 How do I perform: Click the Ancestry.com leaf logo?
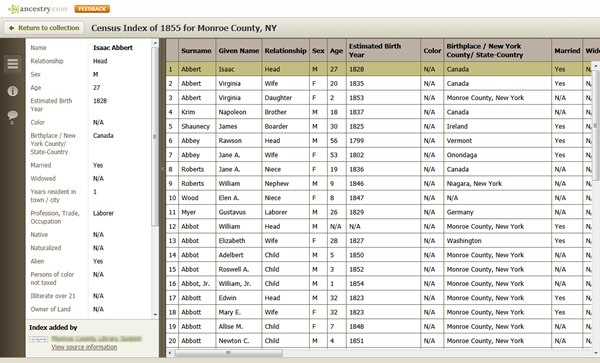(38, 9)
